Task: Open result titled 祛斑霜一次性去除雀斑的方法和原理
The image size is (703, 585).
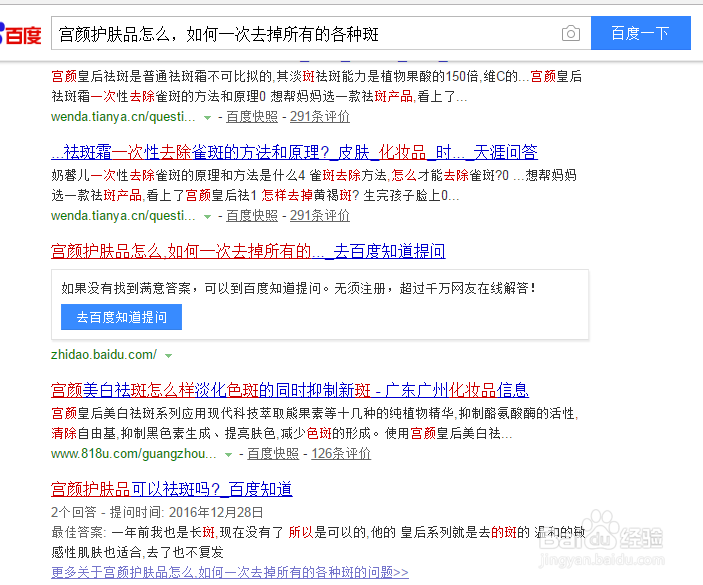Action: [294, 152]
